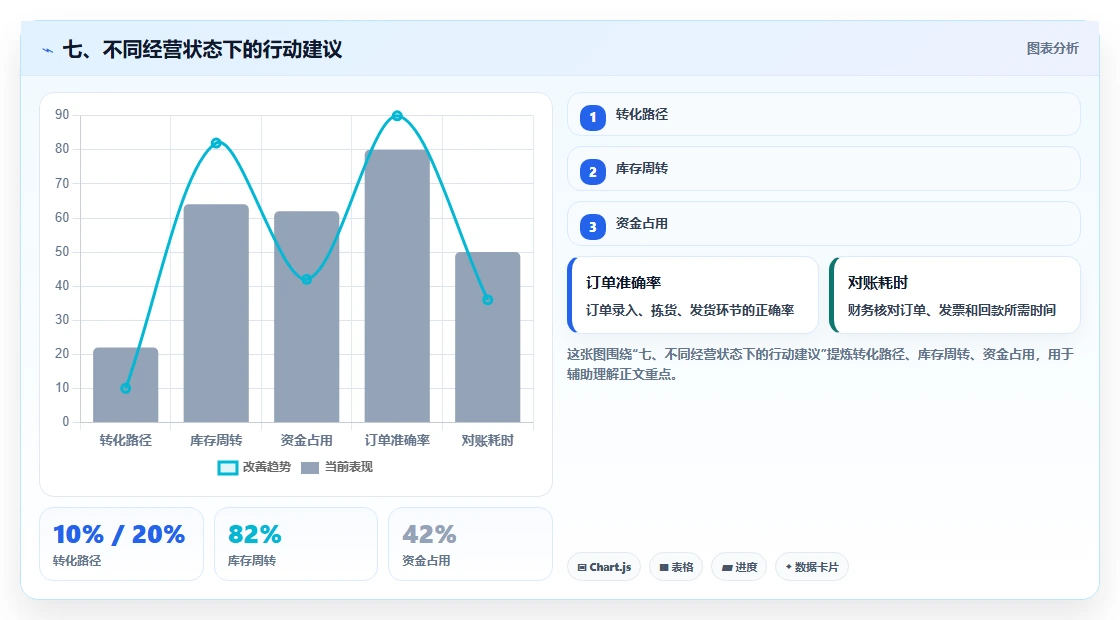The width and height of the screenshot is (1120, 620).
Task: Click the icon inside the 进度 tag
Action: pos(727,567)
